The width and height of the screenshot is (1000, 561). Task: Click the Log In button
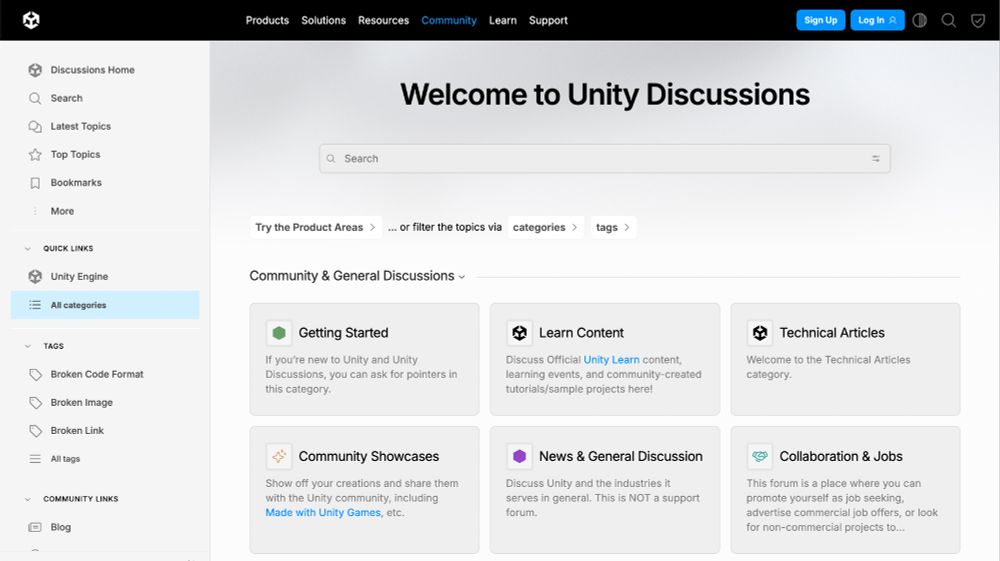[877, 20]
